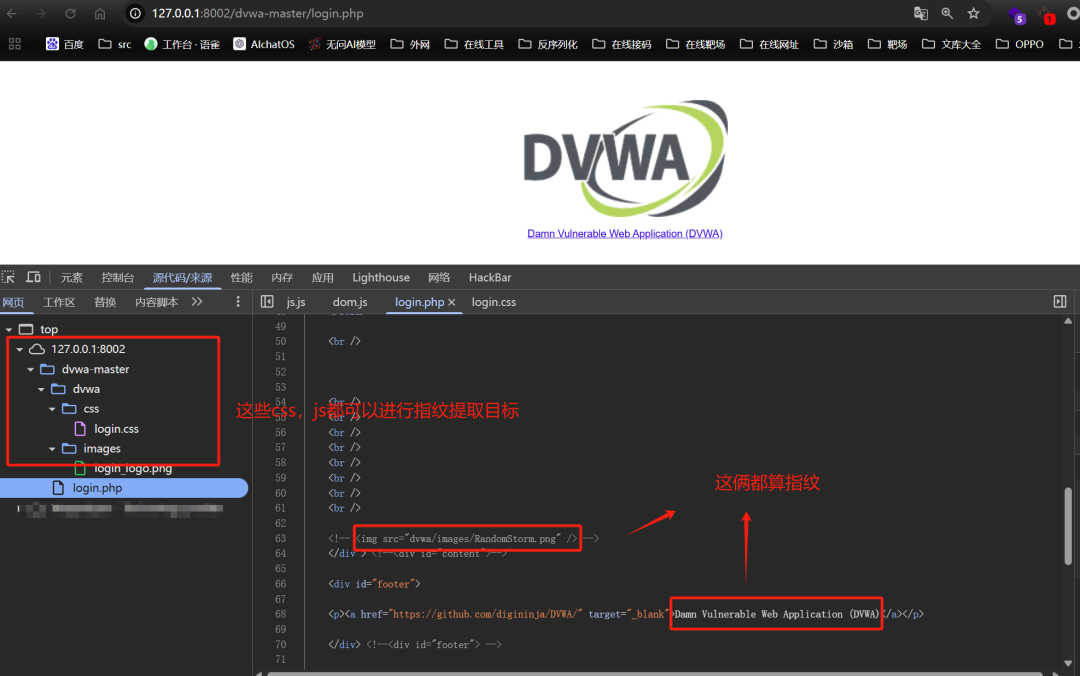The height and width of the screenshot is (676, 1080).
Task: Collapse the top frame tree node
Action: (x=9, y=329)
